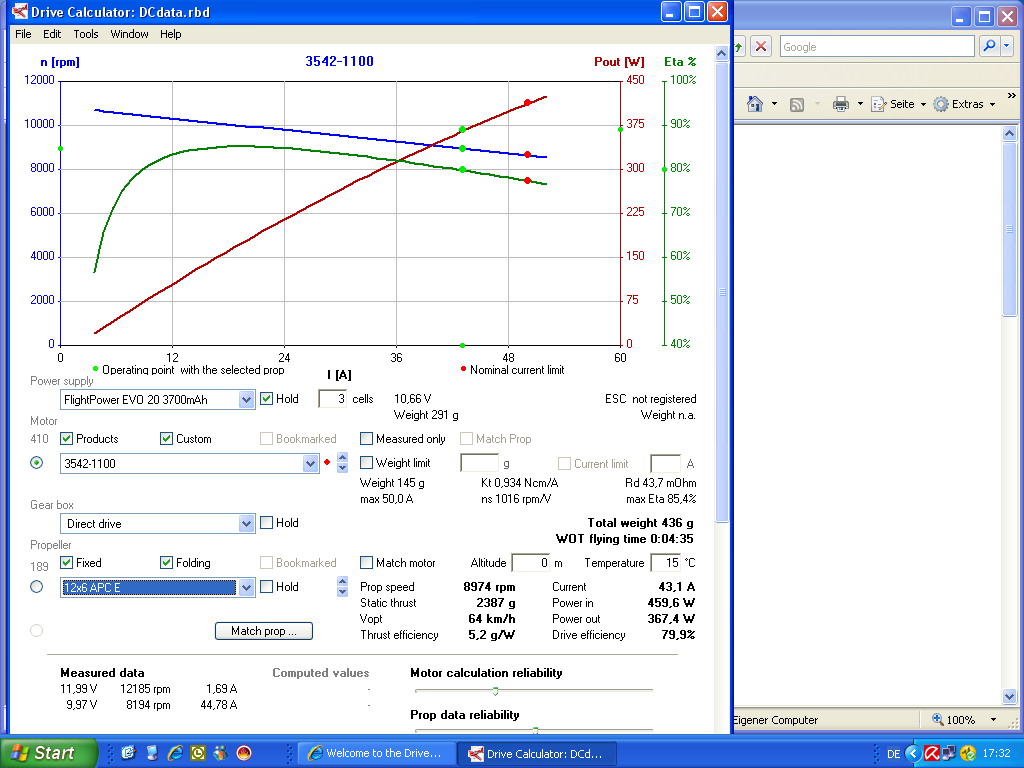Click the RSS feed icon in browser toolbar
The width and height of the screenshot is (1024, 768).
[797, 104]
